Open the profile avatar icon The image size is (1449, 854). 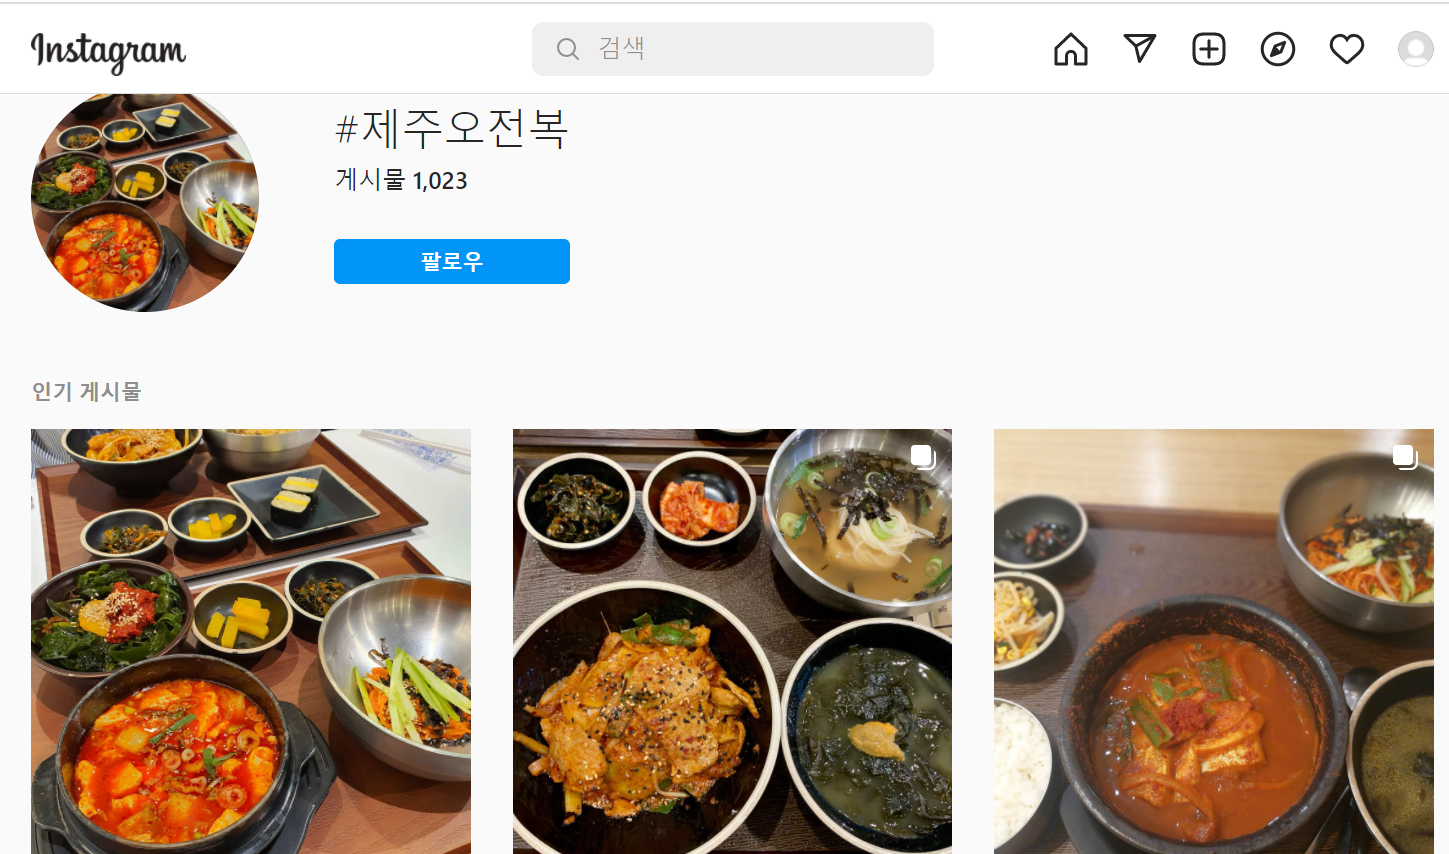[x=1416, y=49]
